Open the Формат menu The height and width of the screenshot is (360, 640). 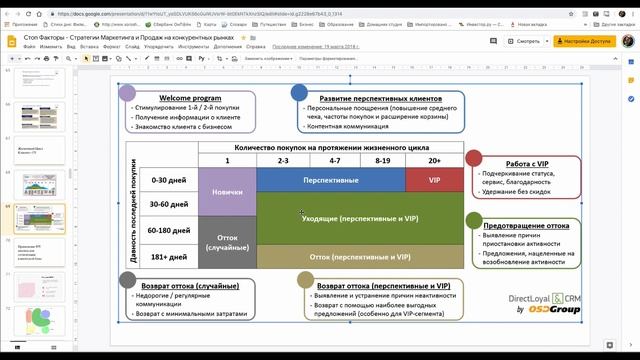112,47
